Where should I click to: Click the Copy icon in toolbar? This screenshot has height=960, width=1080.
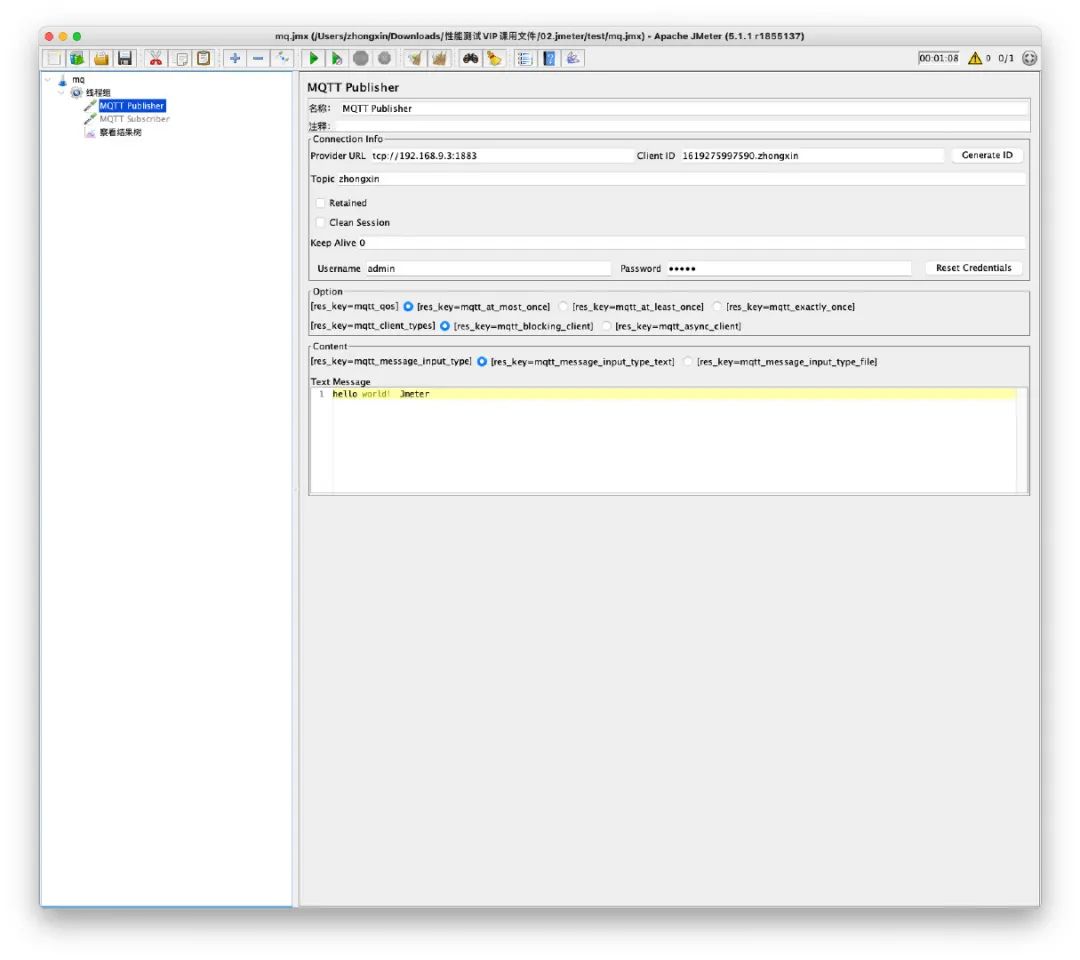click(x=180, y=59)
